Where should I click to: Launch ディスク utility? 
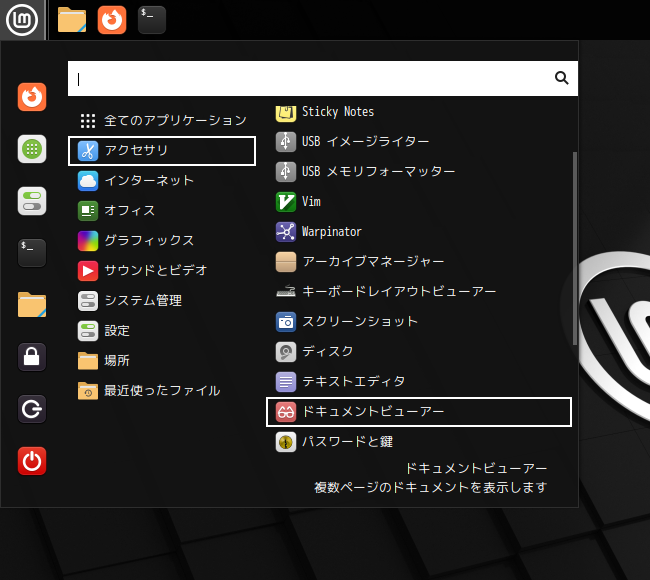tap(419, 352)
